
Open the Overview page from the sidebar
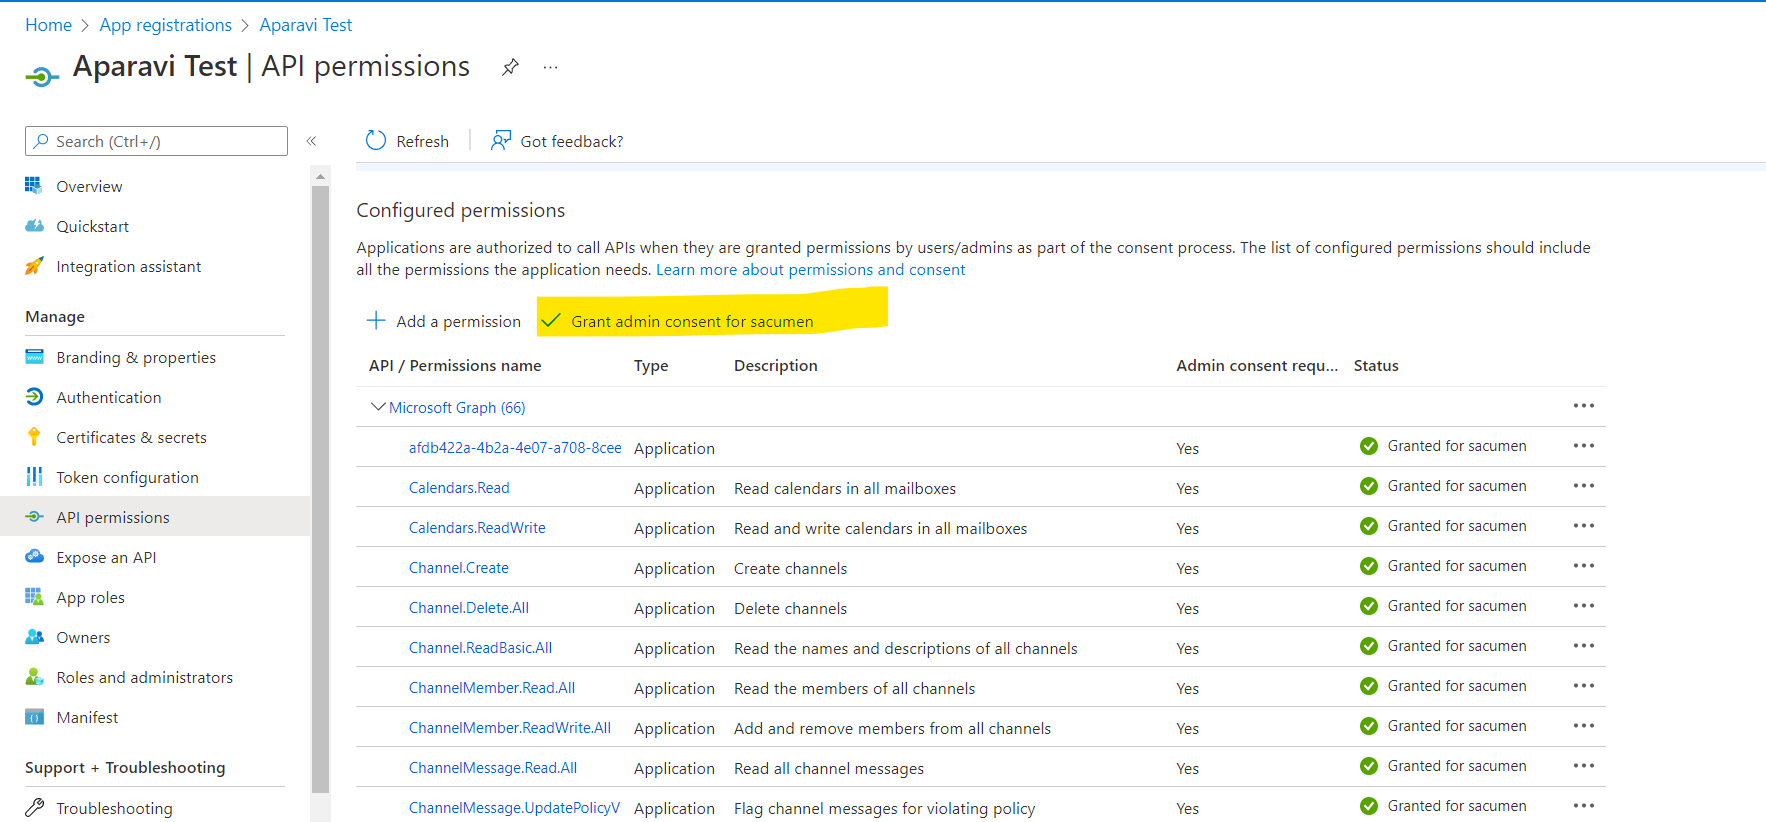pos(89,186)
